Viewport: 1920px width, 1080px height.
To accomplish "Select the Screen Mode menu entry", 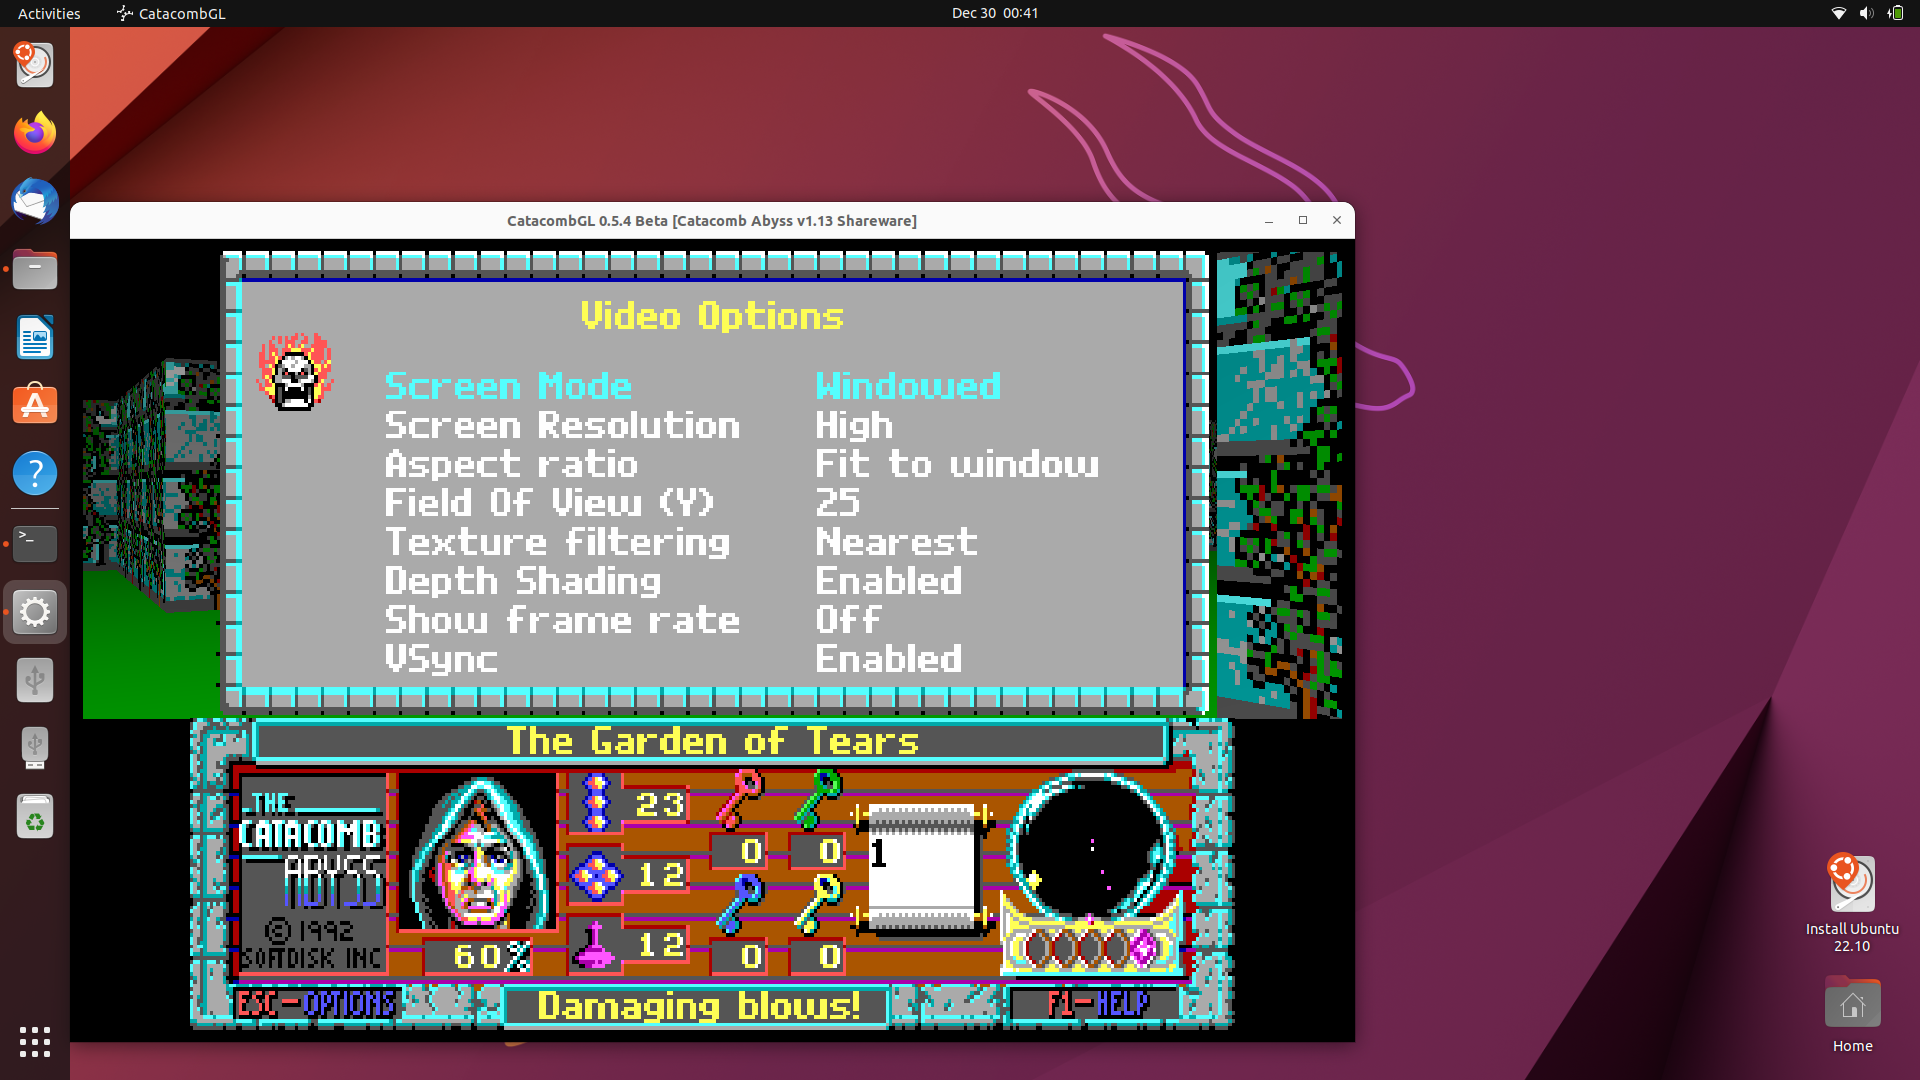I will pos(508,387).
